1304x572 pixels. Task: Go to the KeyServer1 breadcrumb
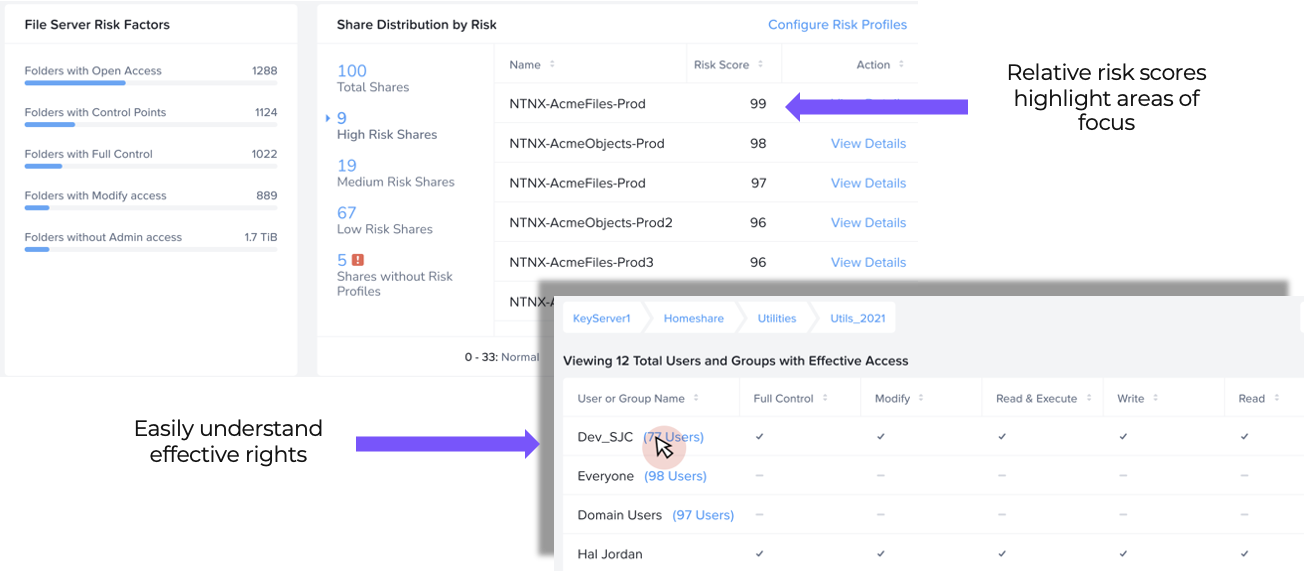[601, 318]
